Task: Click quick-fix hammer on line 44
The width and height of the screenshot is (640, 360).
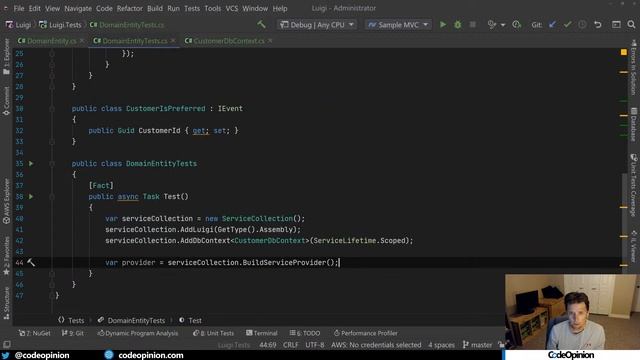Action: click(31, 262)
